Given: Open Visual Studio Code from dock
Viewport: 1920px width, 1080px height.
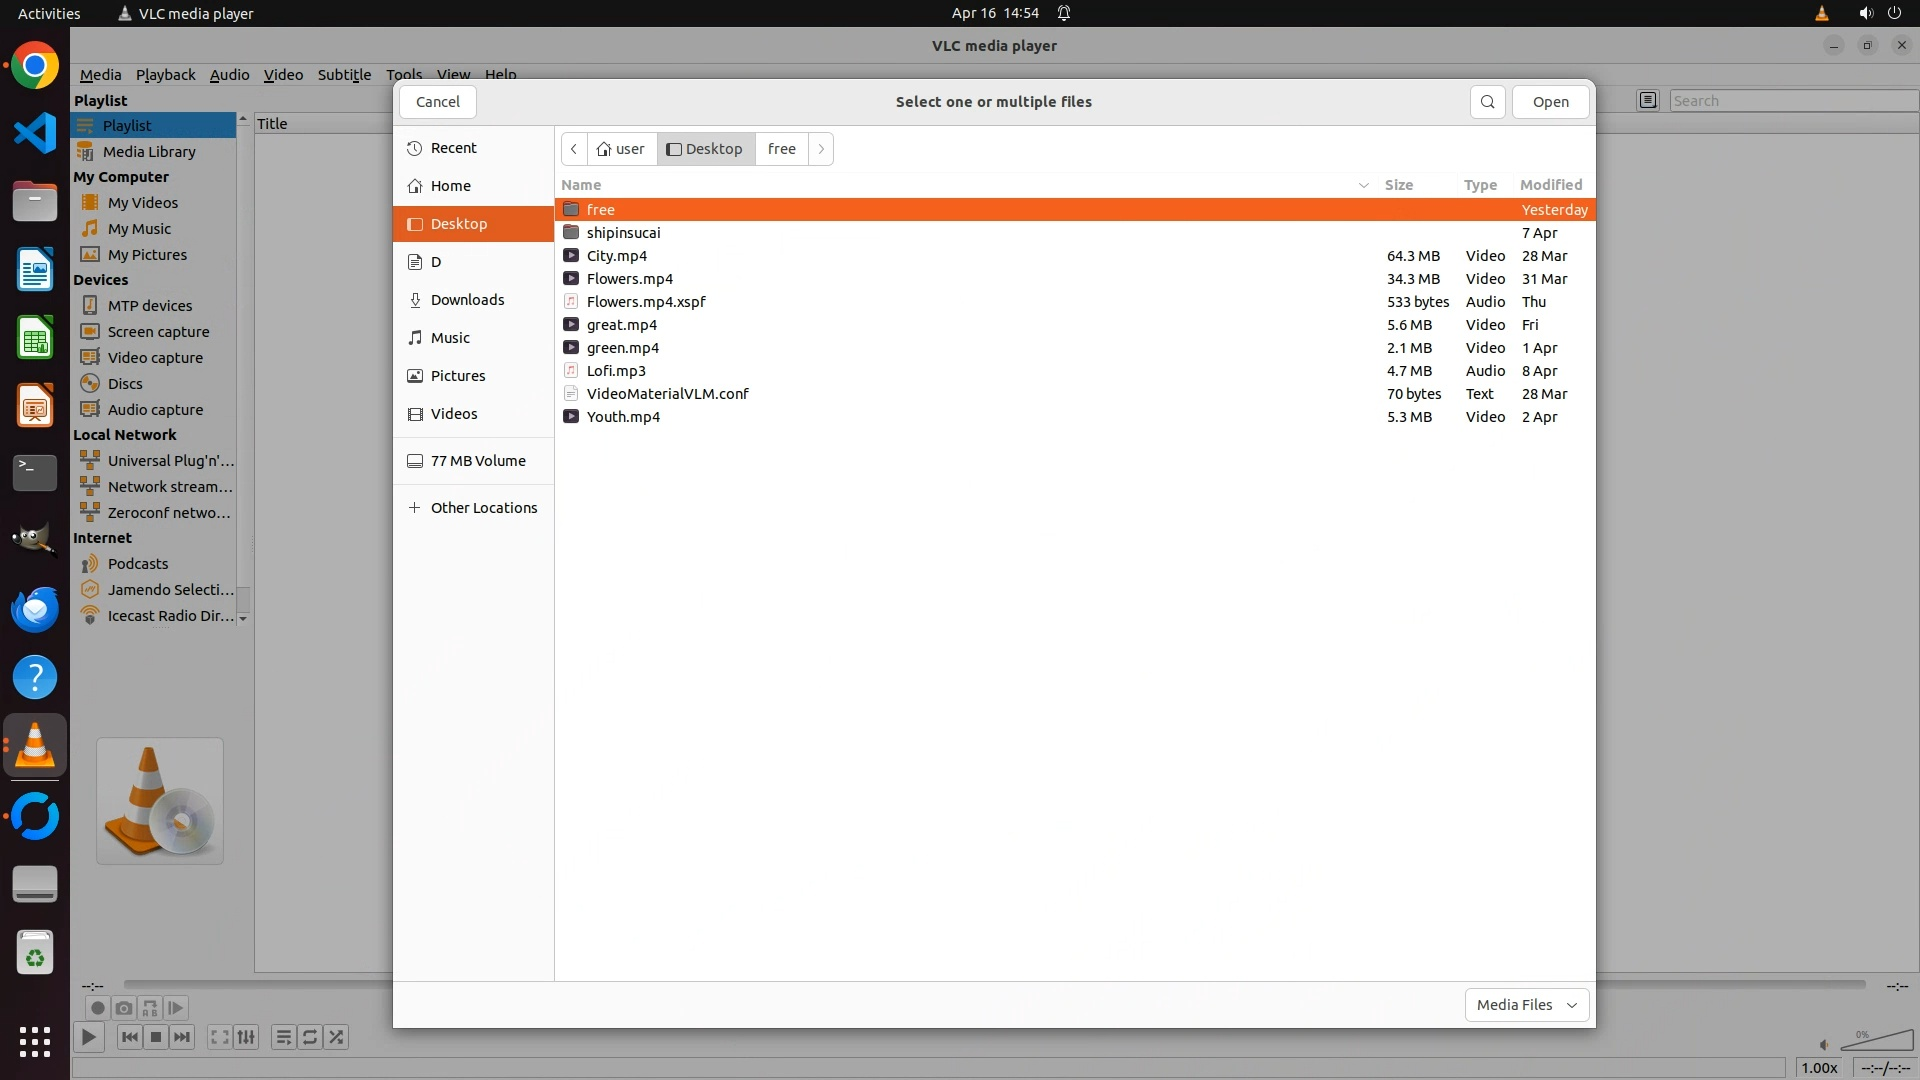Looking at the screenshot, I should pyautogui.click(x=35, y=134).
